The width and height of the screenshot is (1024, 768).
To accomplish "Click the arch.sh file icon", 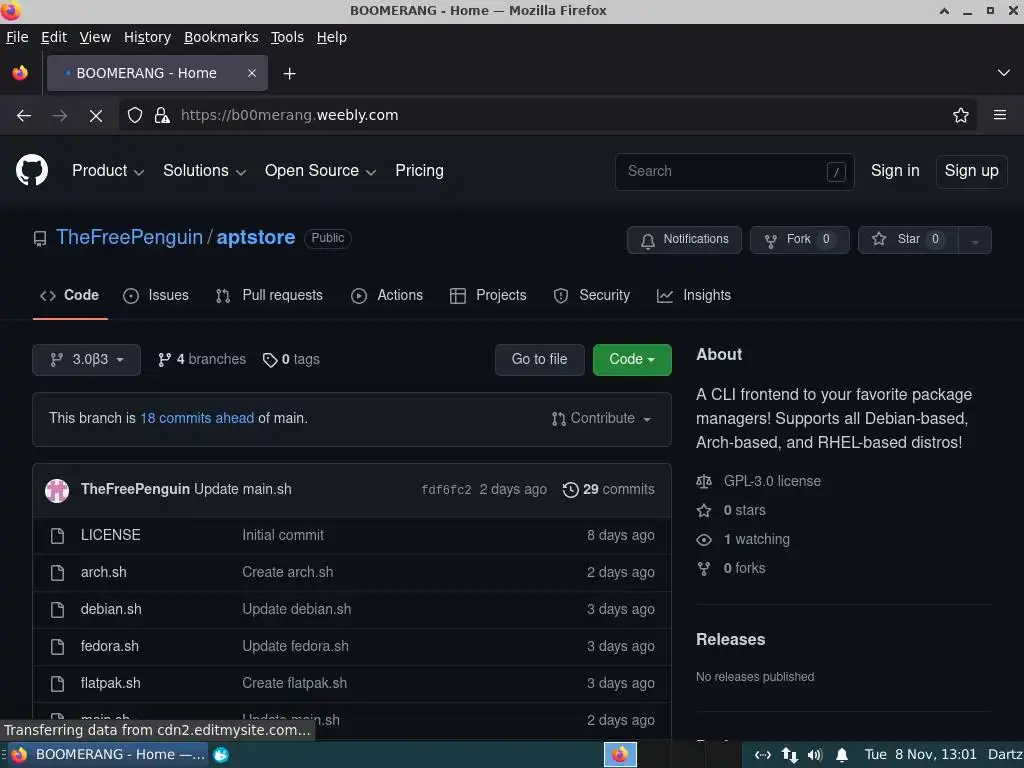I will point(57,573).
